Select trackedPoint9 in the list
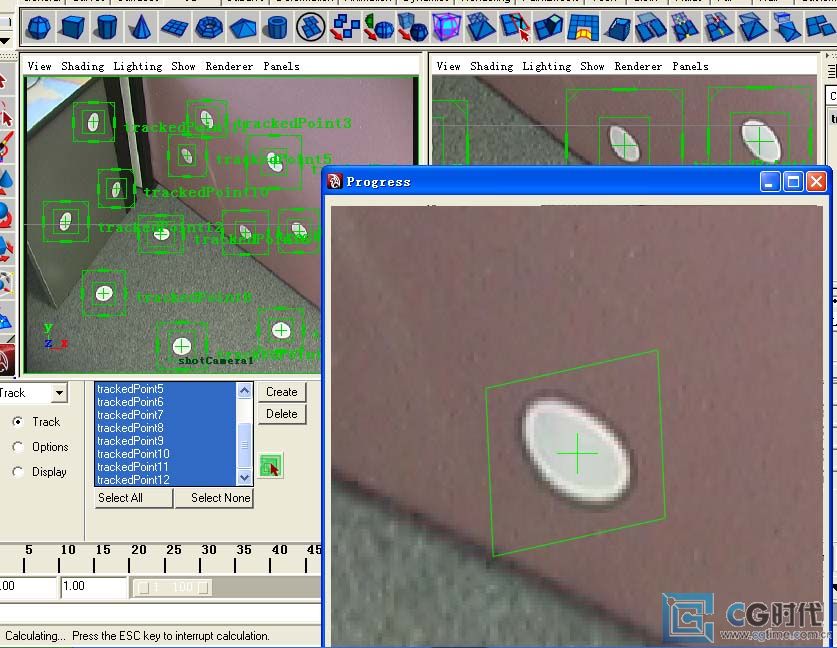 pos(165,441)
